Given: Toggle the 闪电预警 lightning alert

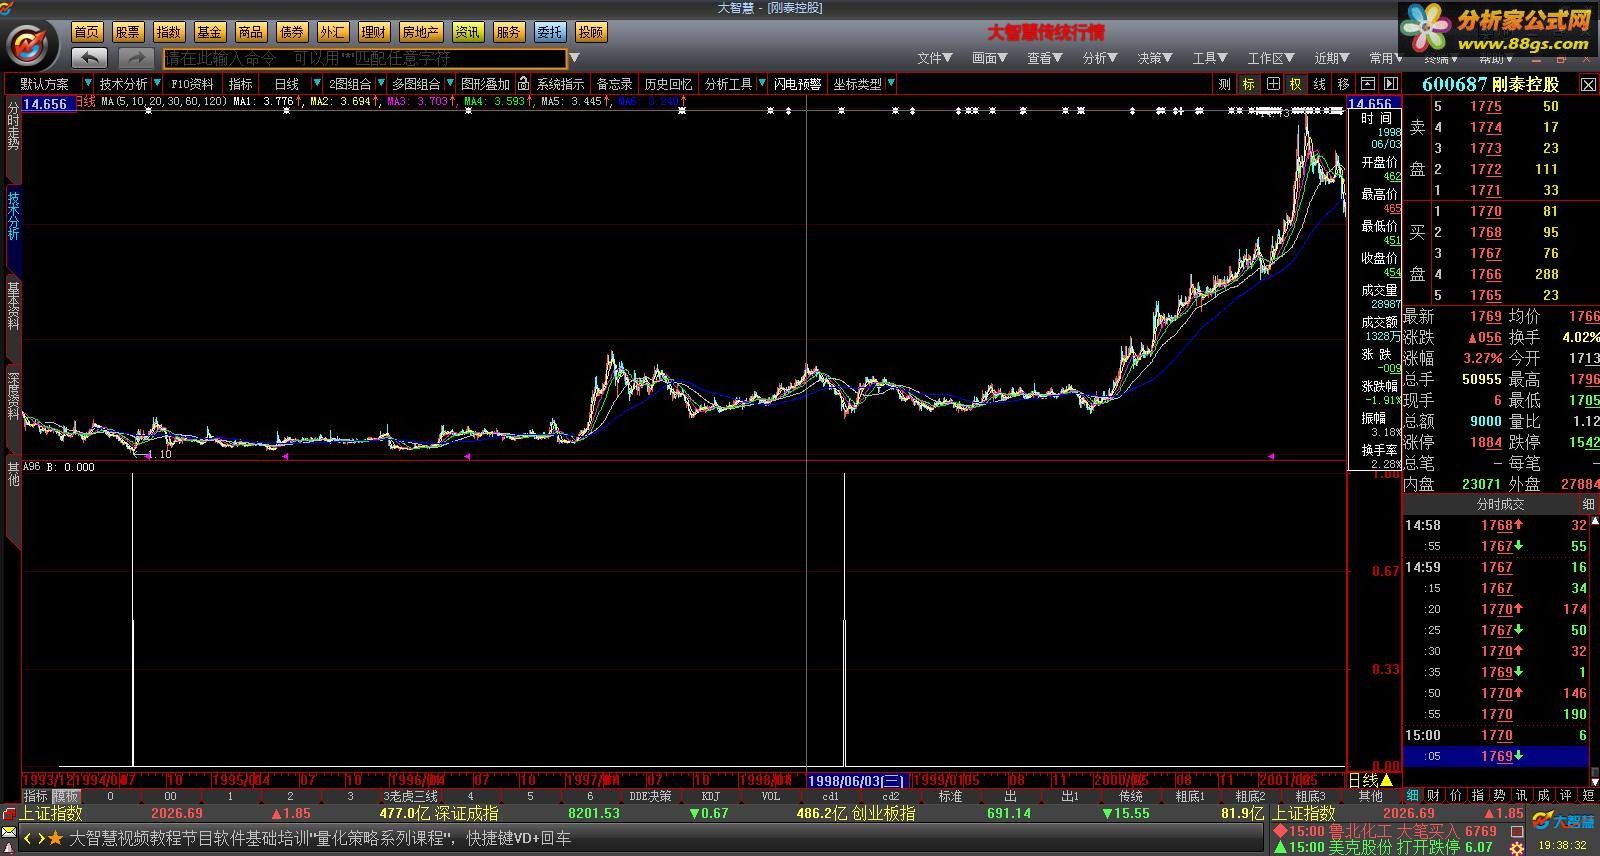Looking at the screenshot, I should click(797, 84).
